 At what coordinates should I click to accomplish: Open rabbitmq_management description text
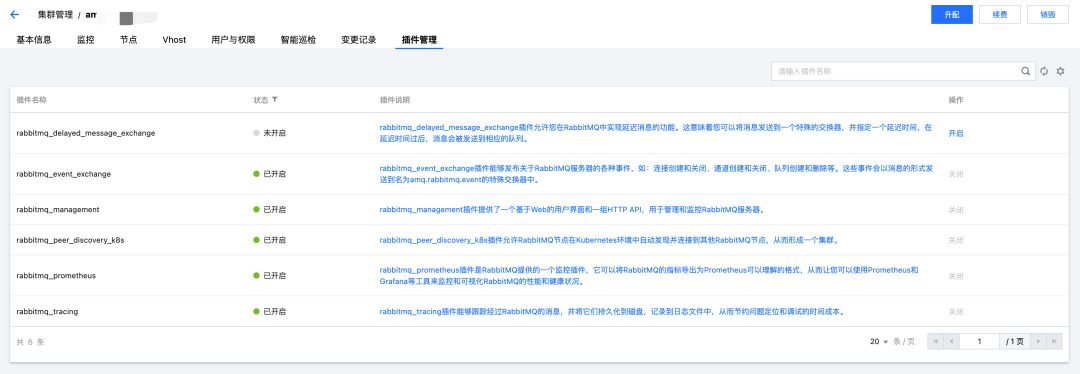(x=572, y=209)
